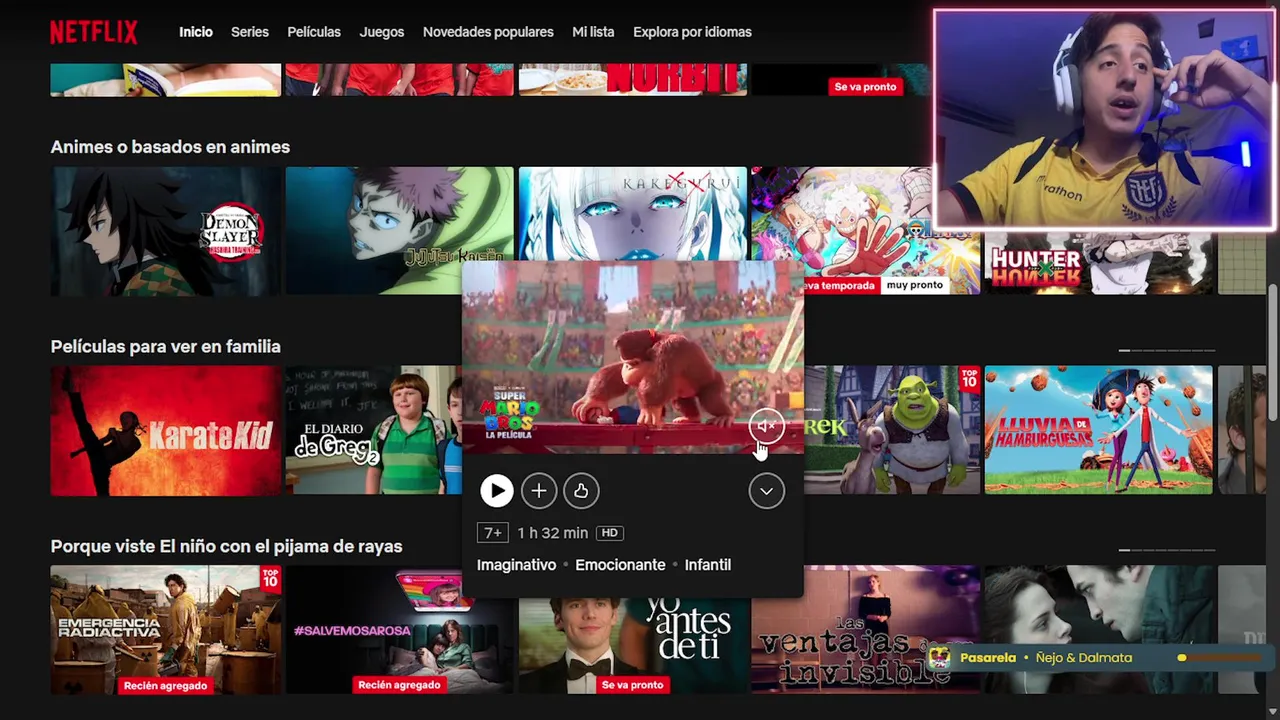Viewport: 1280px width, 720px height.
Task: Open the Hunter x Hunter thumbnail
Action: [x=1098, y=265]
